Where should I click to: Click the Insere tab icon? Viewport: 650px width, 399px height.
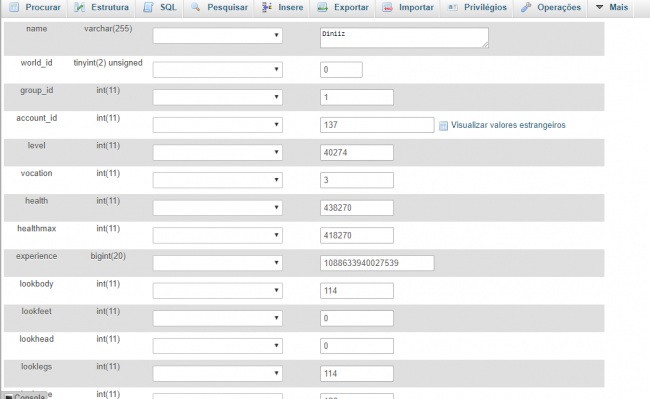(x=267, y=7)
